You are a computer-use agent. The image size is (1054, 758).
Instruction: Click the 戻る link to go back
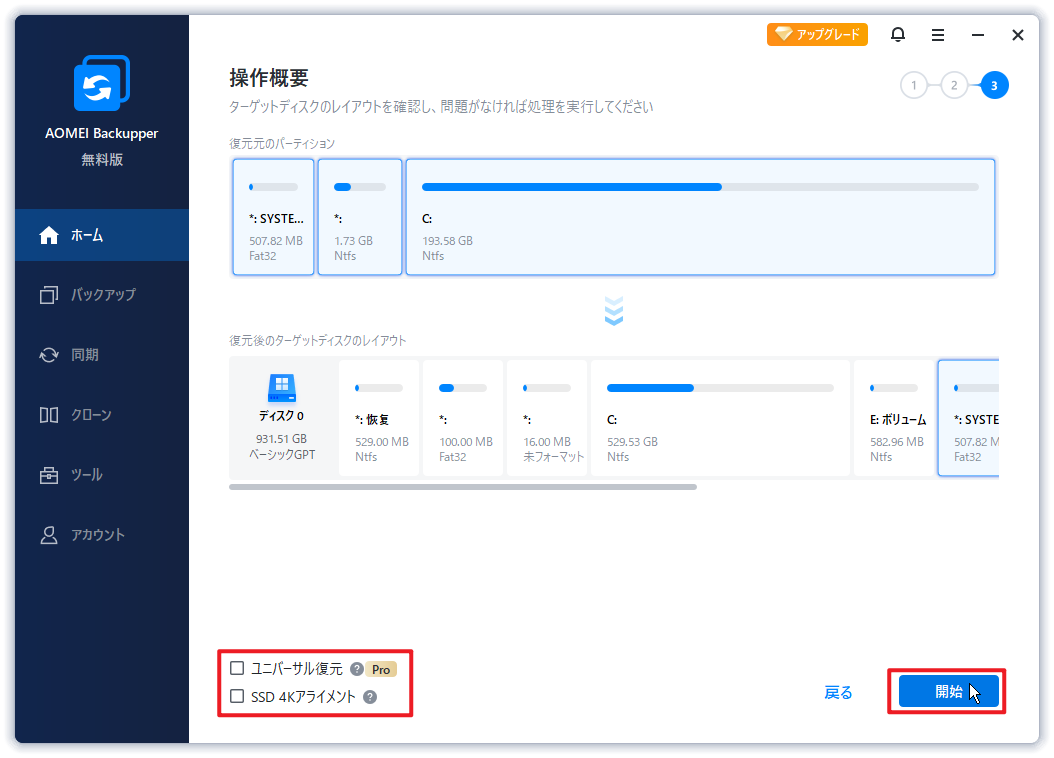(838, 692)
